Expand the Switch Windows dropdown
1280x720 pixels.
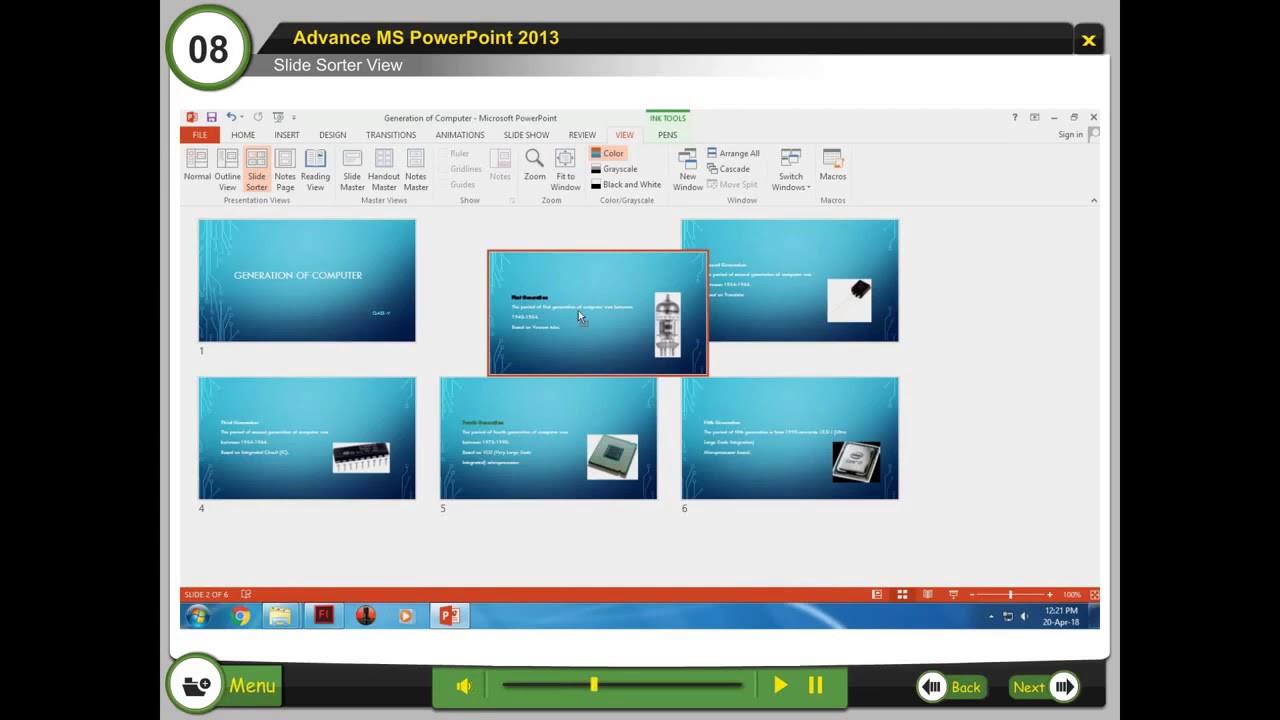(790, 169)
